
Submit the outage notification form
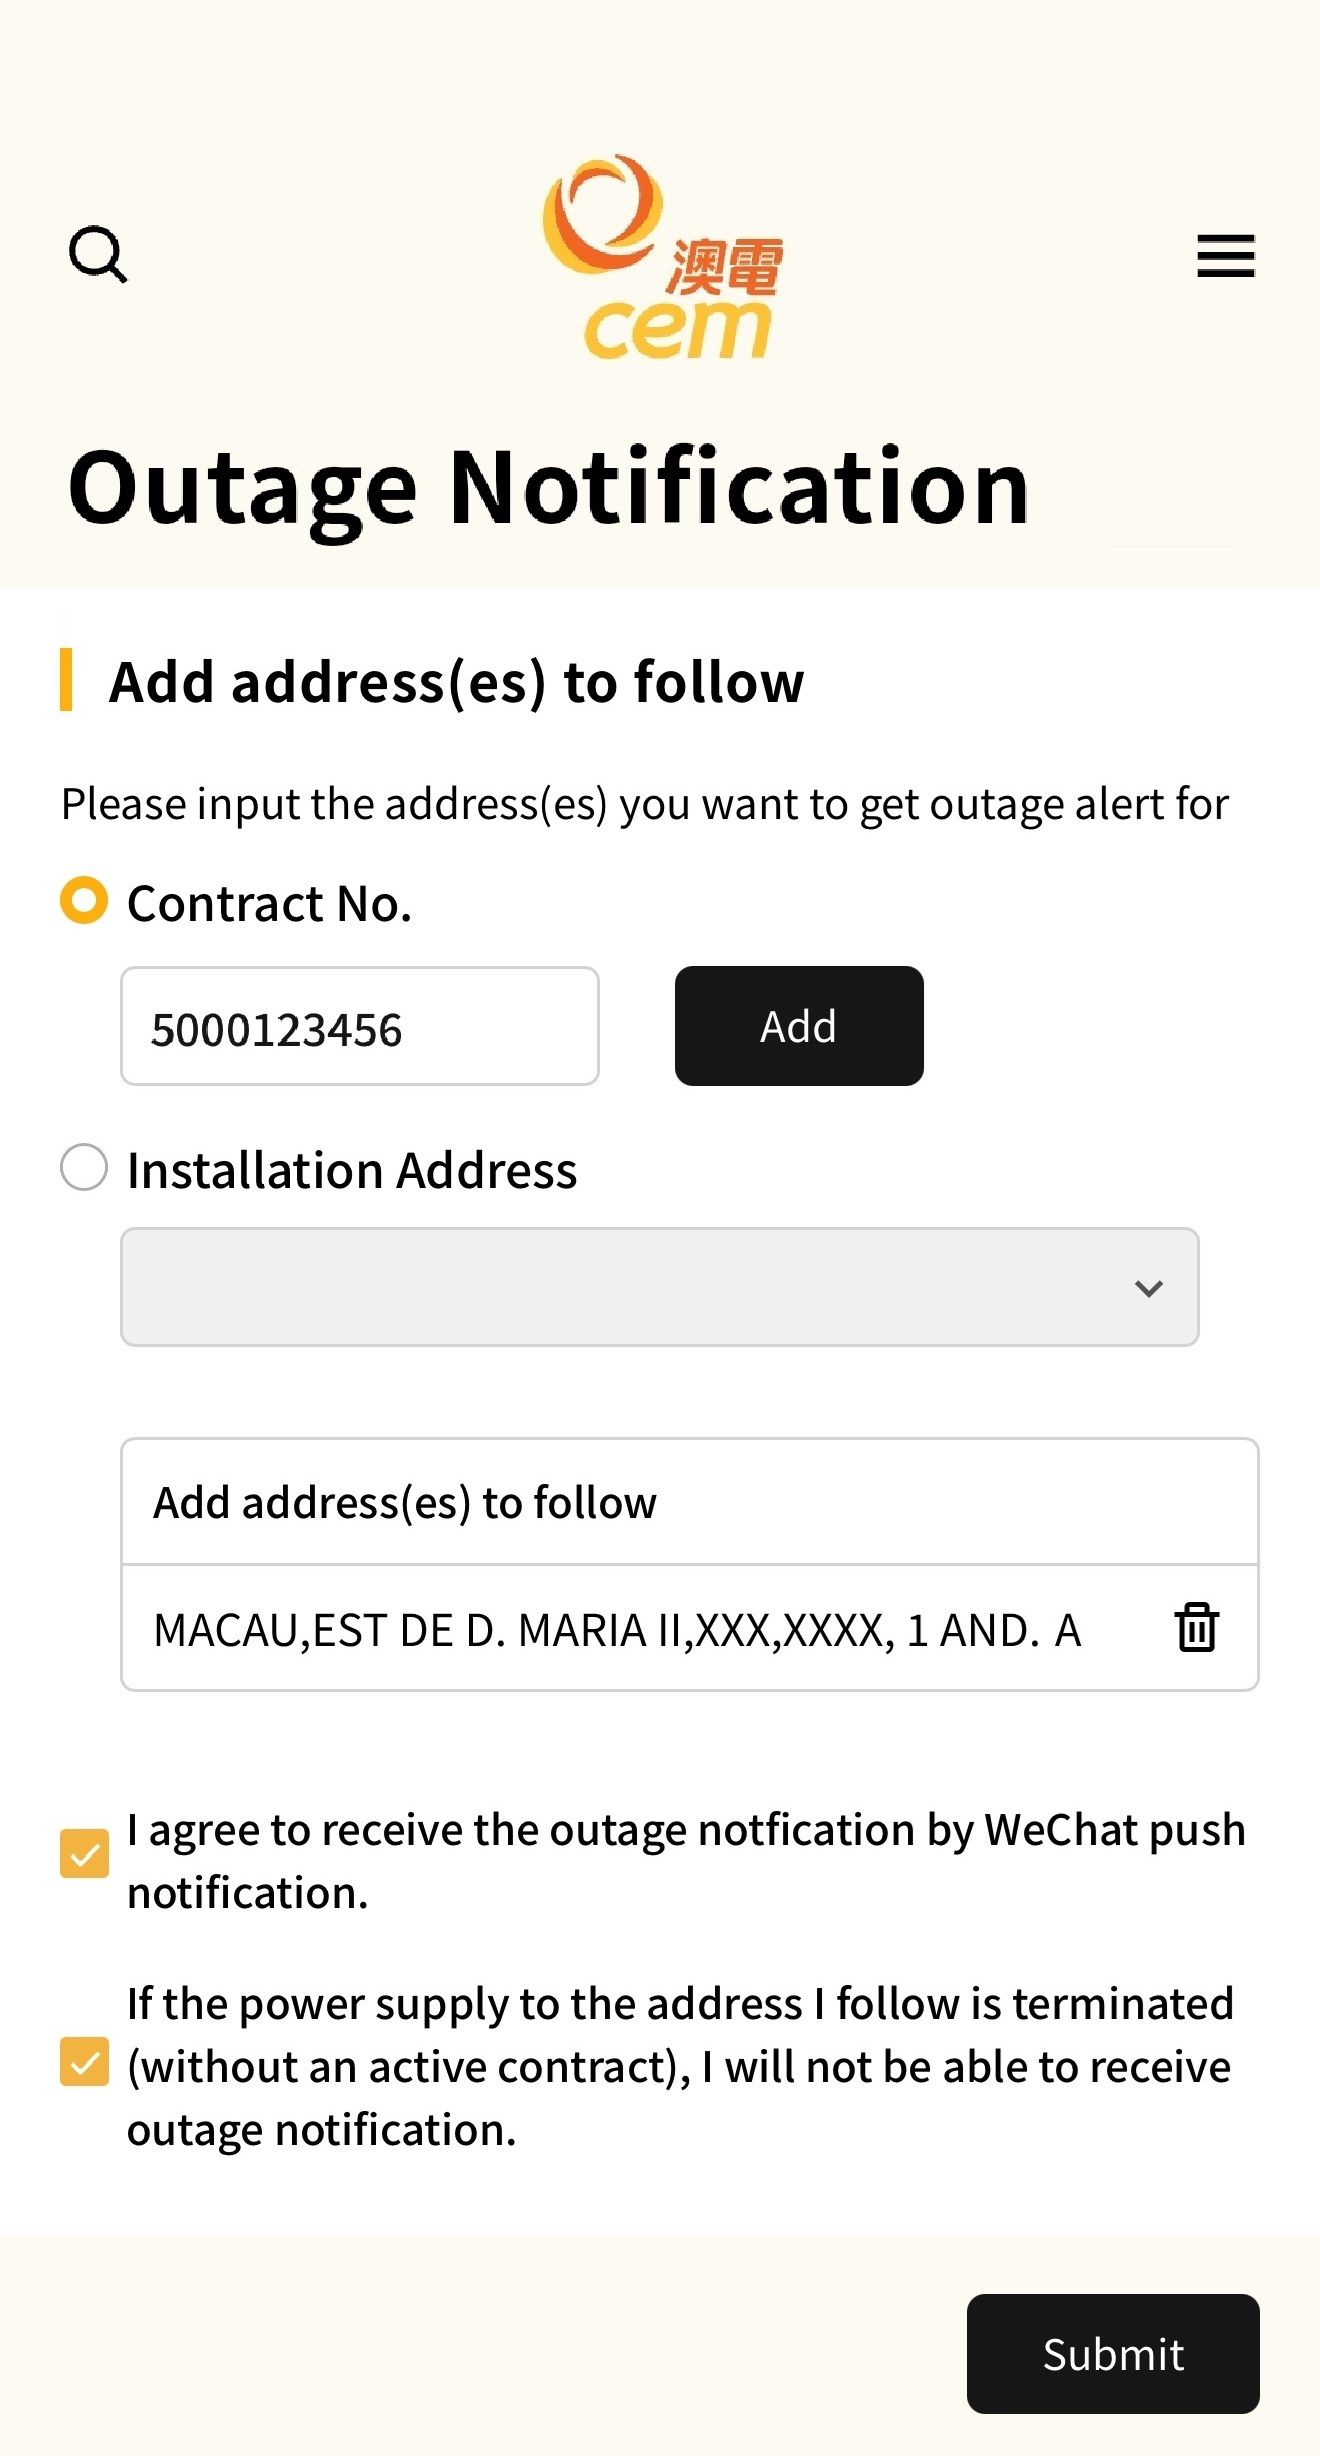(x=1113, y=2354)
